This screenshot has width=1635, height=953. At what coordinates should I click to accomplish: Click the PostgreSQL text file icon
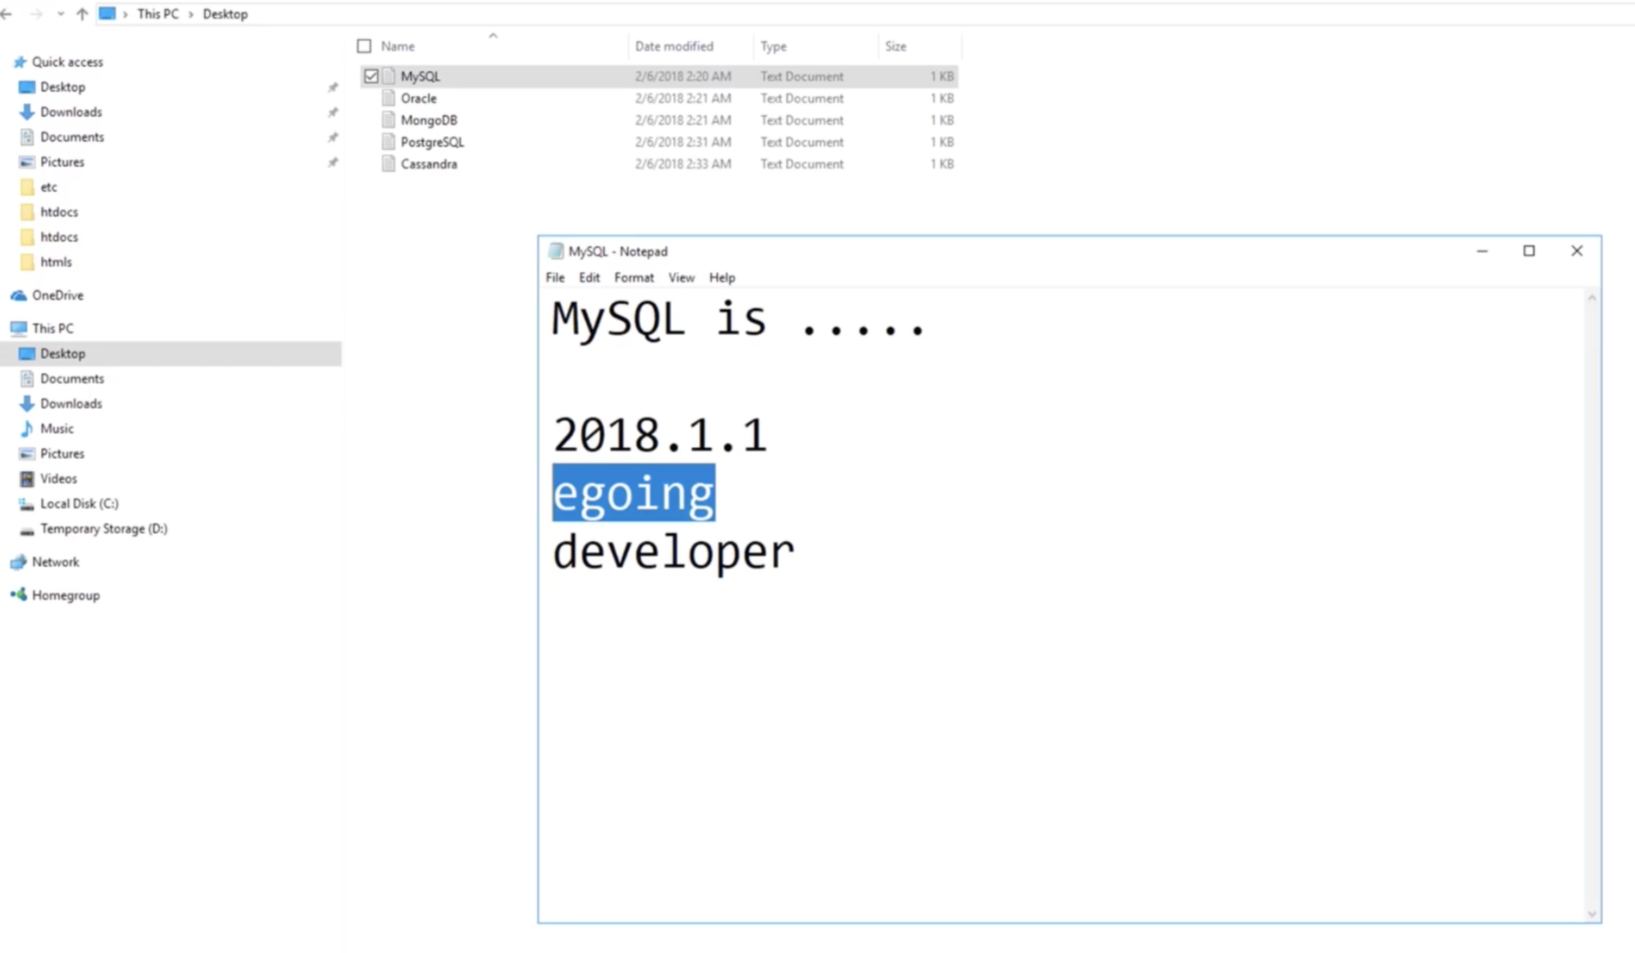coord(388,142)
